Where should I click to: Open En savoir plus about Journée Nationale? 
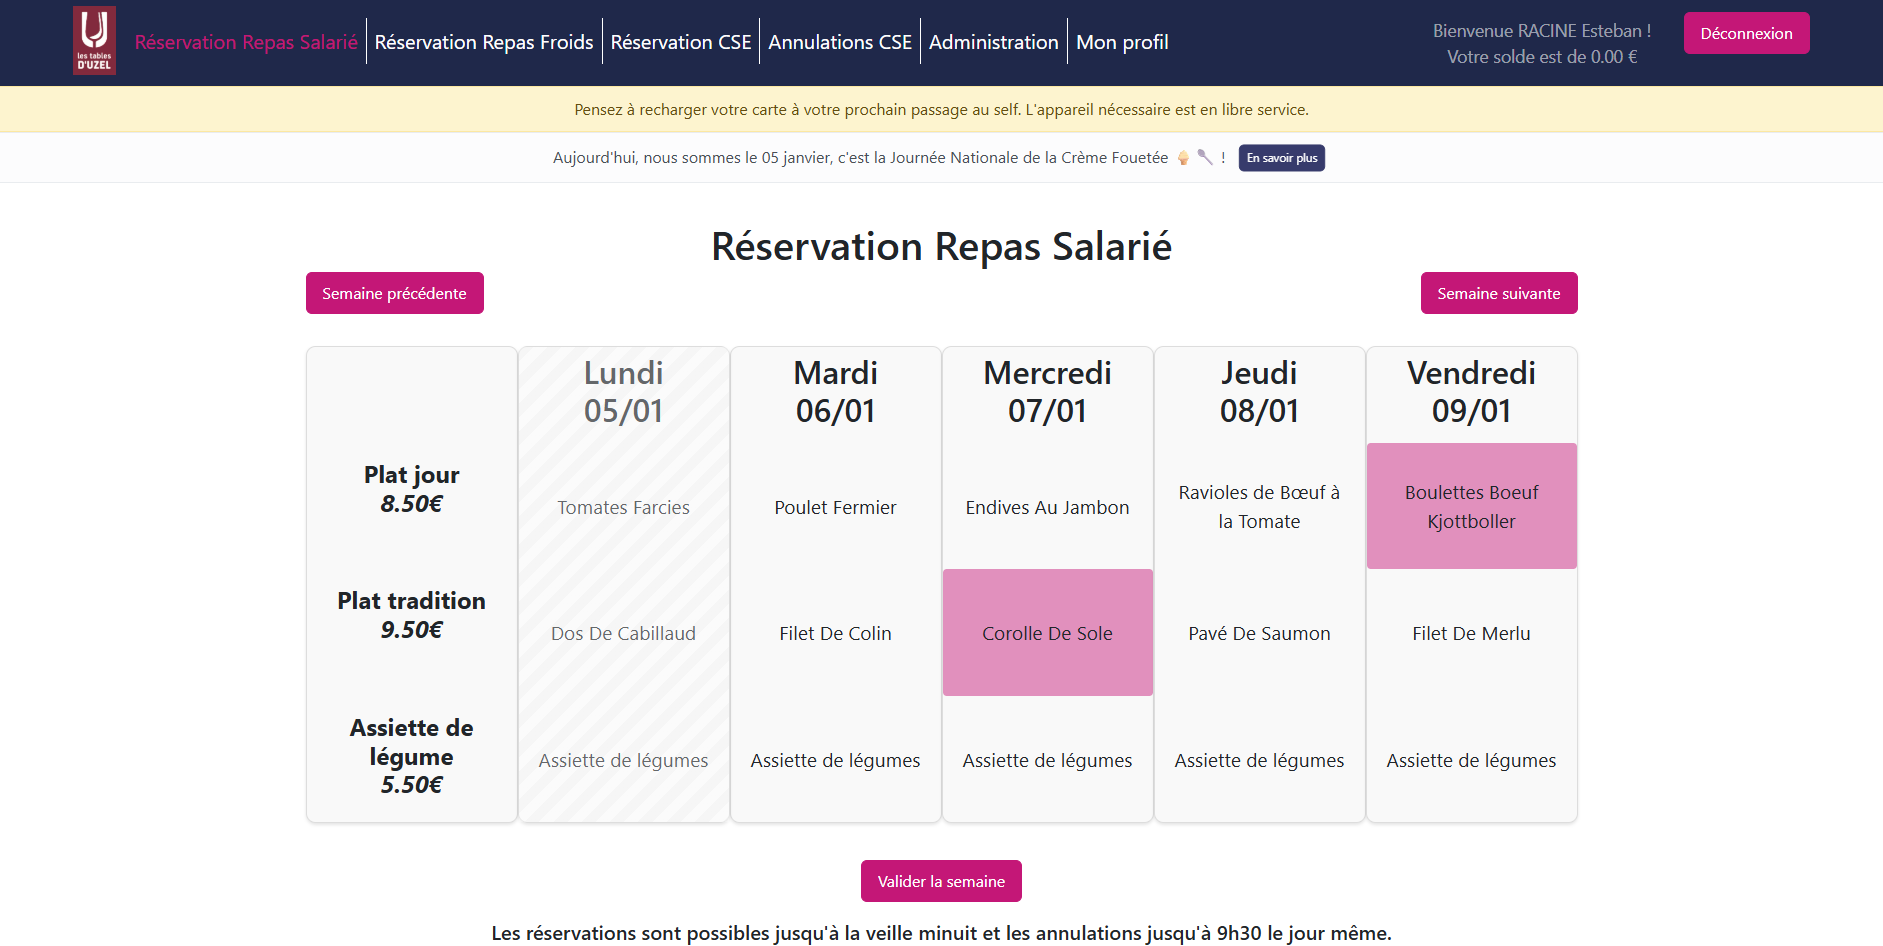(1281, 157)
